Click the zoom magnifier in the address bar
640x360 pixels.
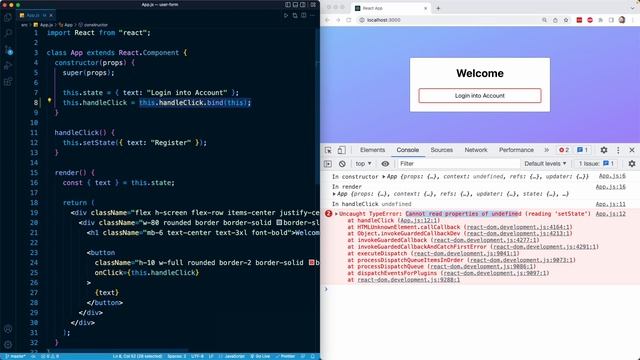point(544,20)
